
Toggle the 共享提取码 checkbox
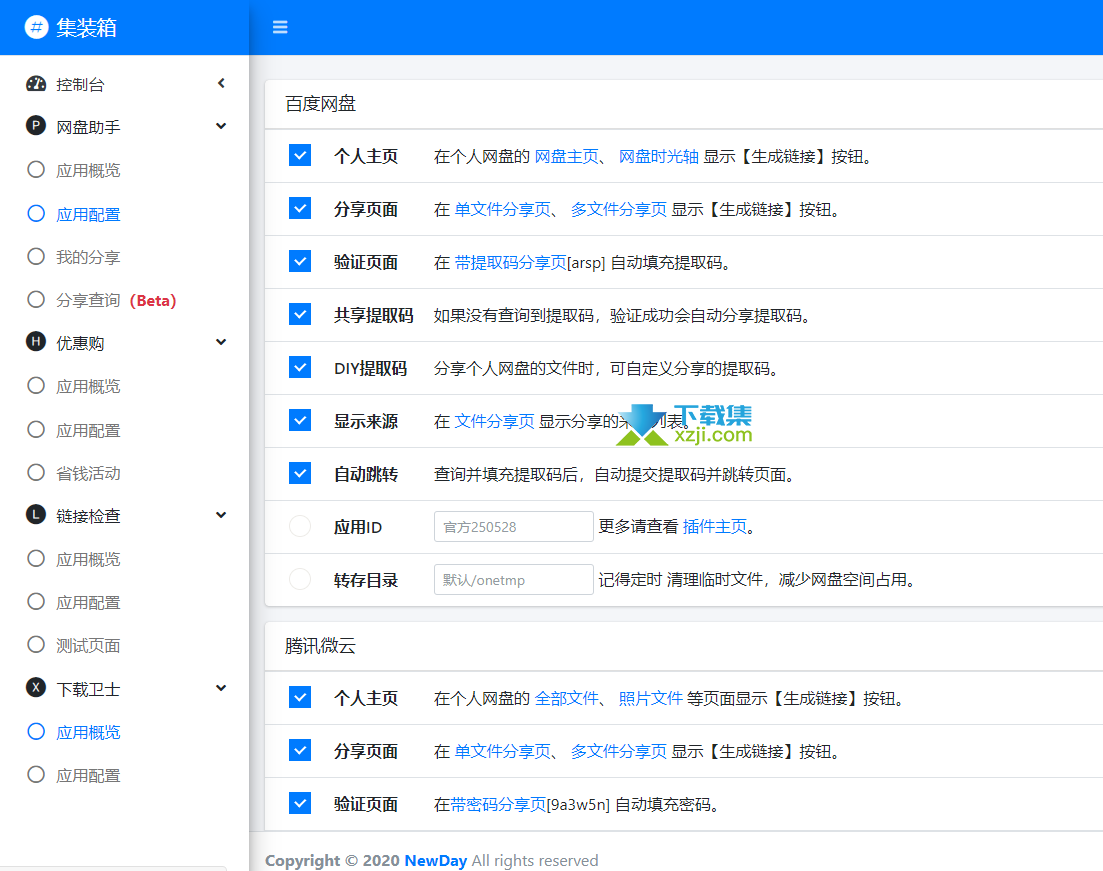pyautogui.click(x=300, y=314)
